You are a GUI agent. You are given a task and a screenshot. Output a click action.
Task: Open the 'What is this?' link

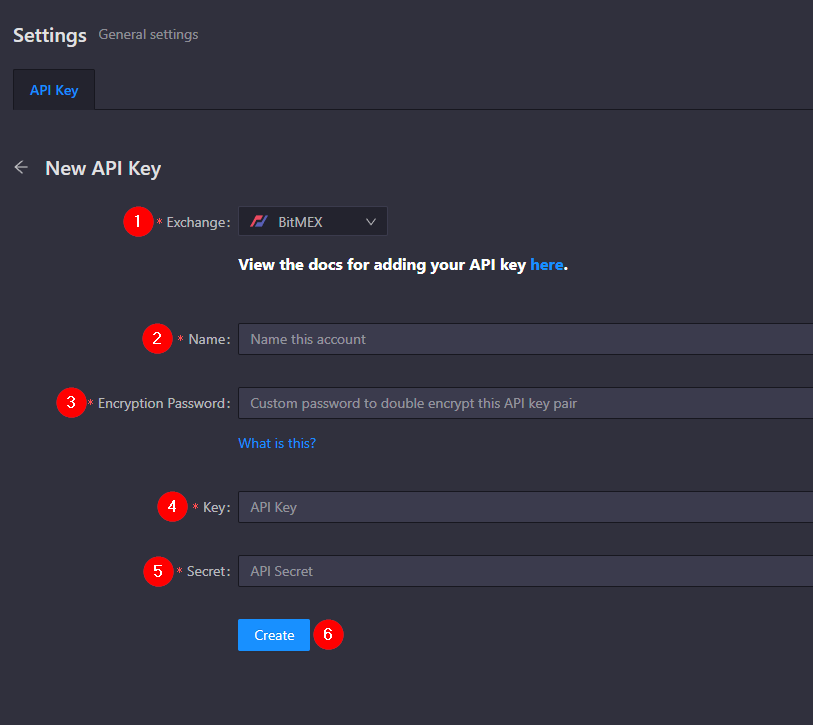[277, 443]
